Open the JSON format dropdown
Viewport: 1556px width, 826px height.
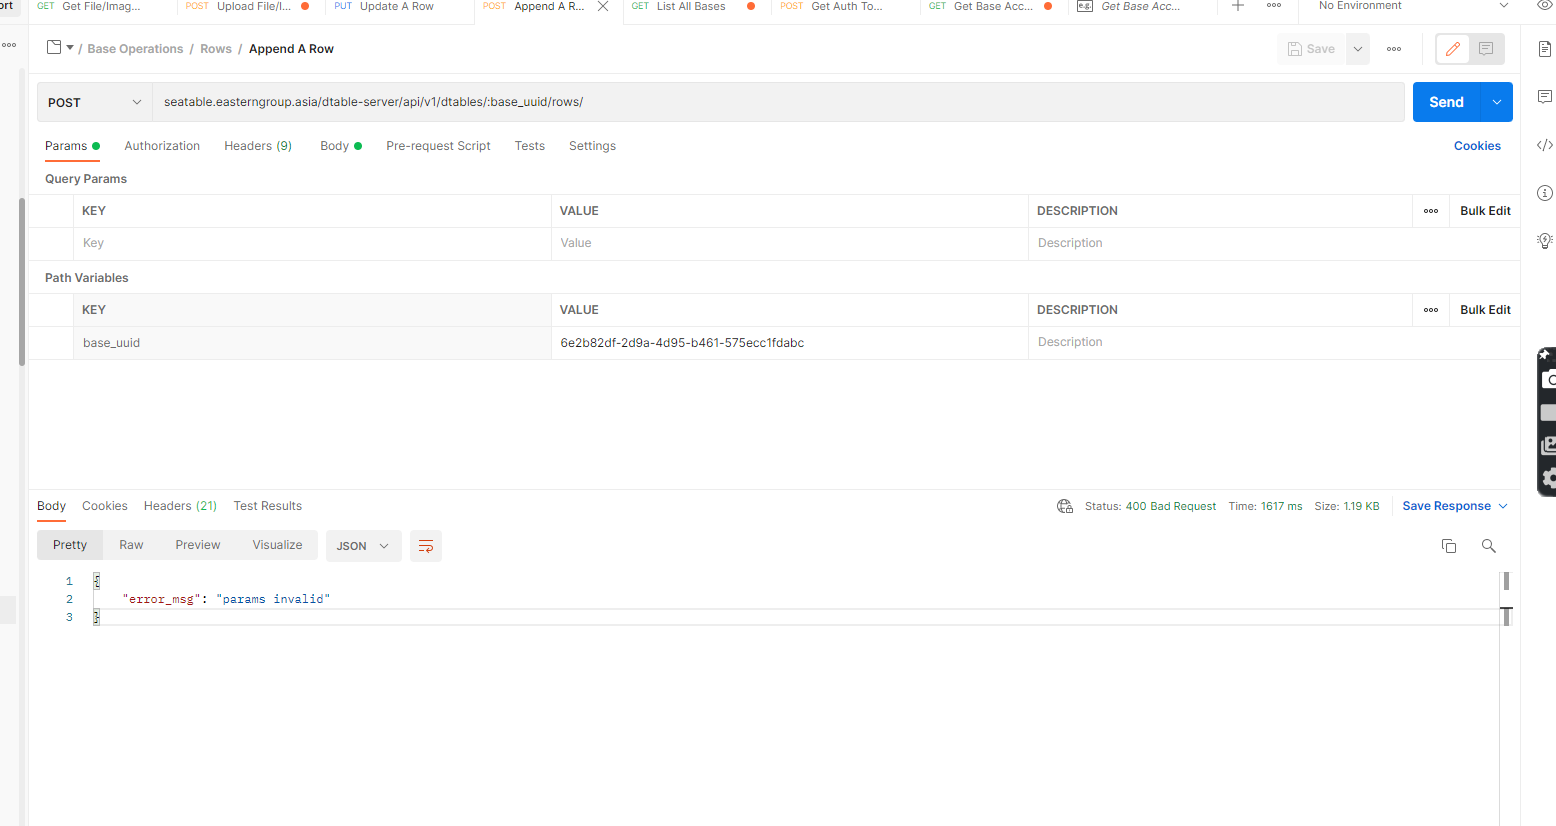pyautogui.click(x=362, y=546)
